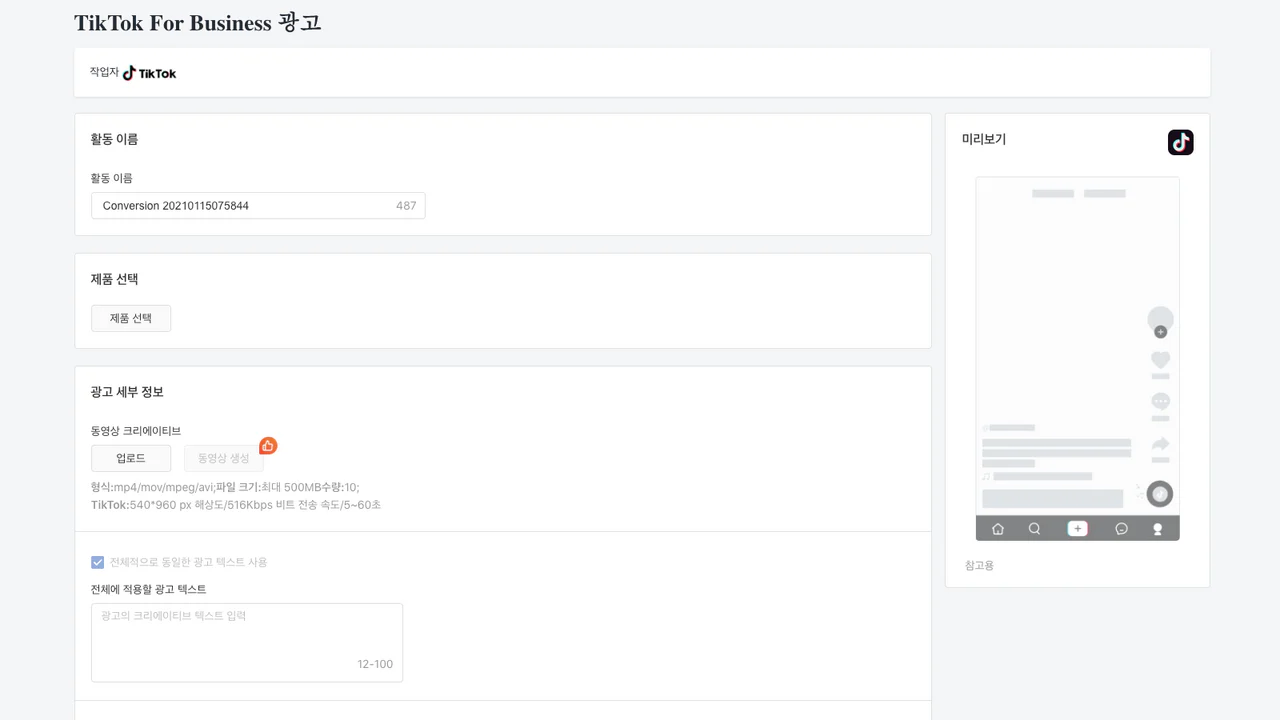
Task: Click the avatar follow plus icon in preview
Action: click(1160, 331)
